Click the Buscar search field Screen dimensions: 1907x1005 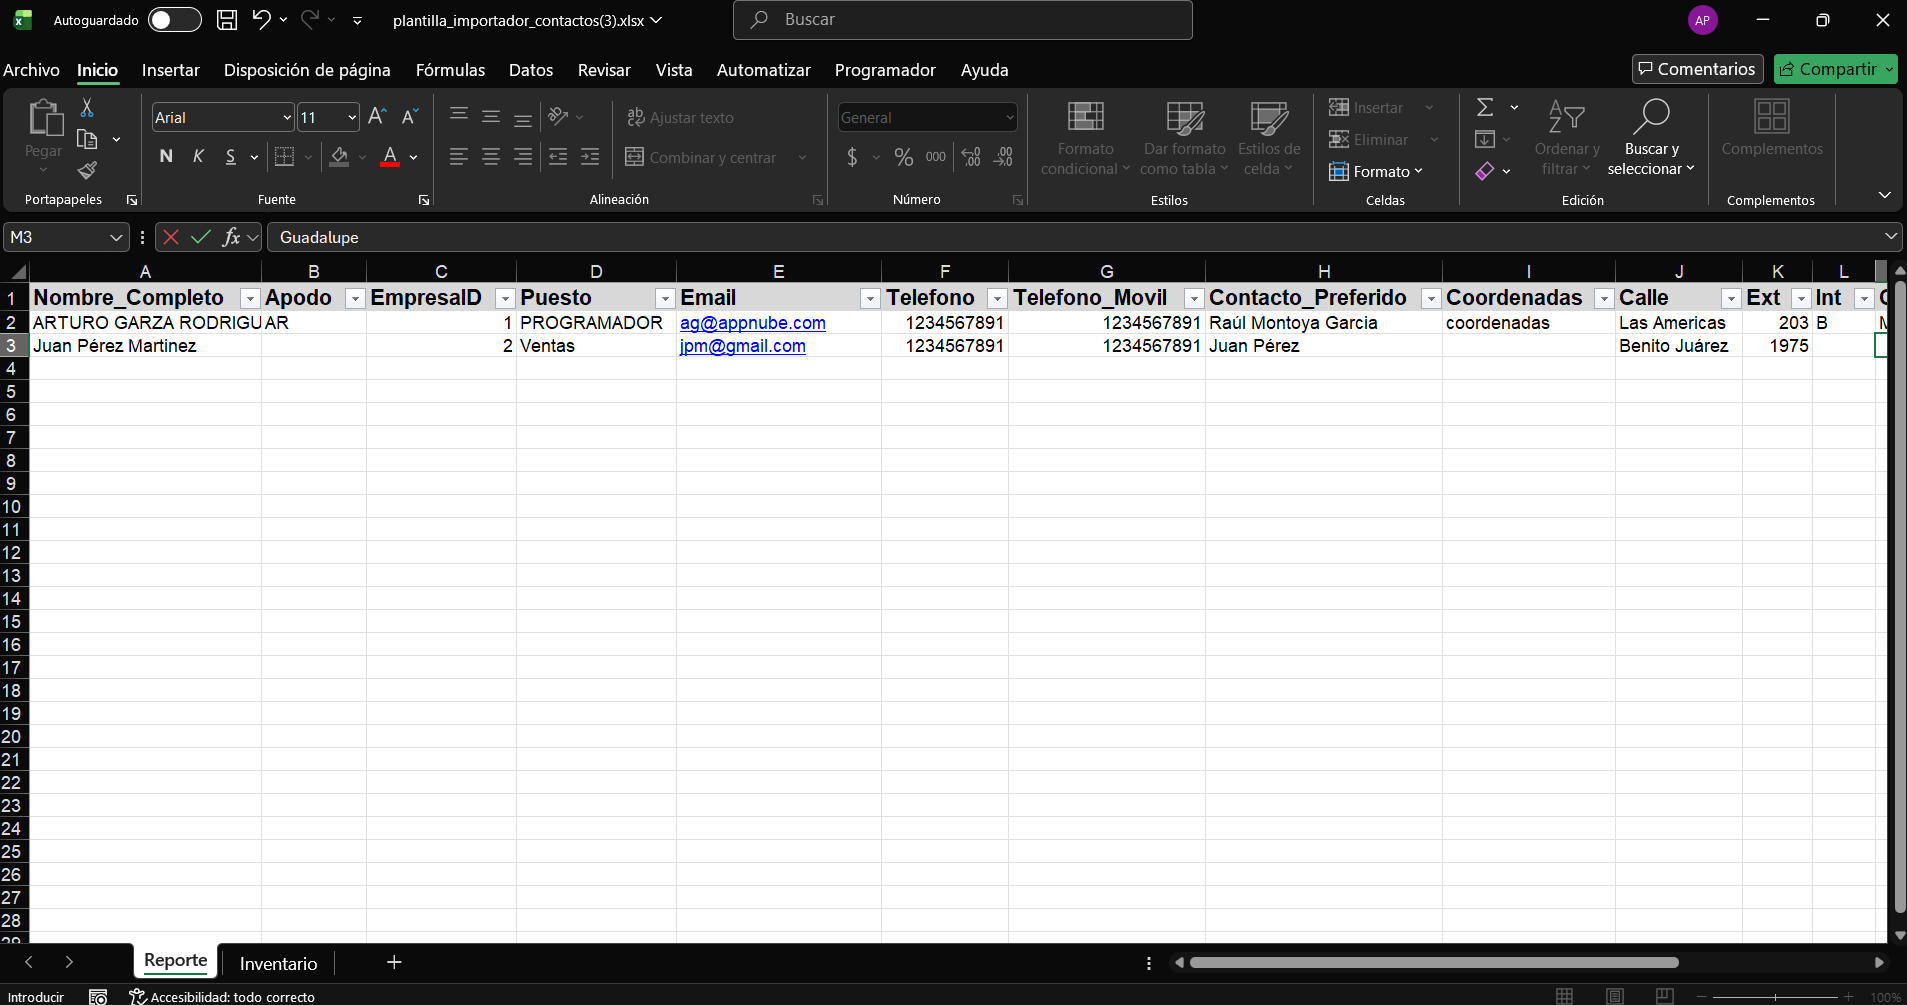(962, 20)
